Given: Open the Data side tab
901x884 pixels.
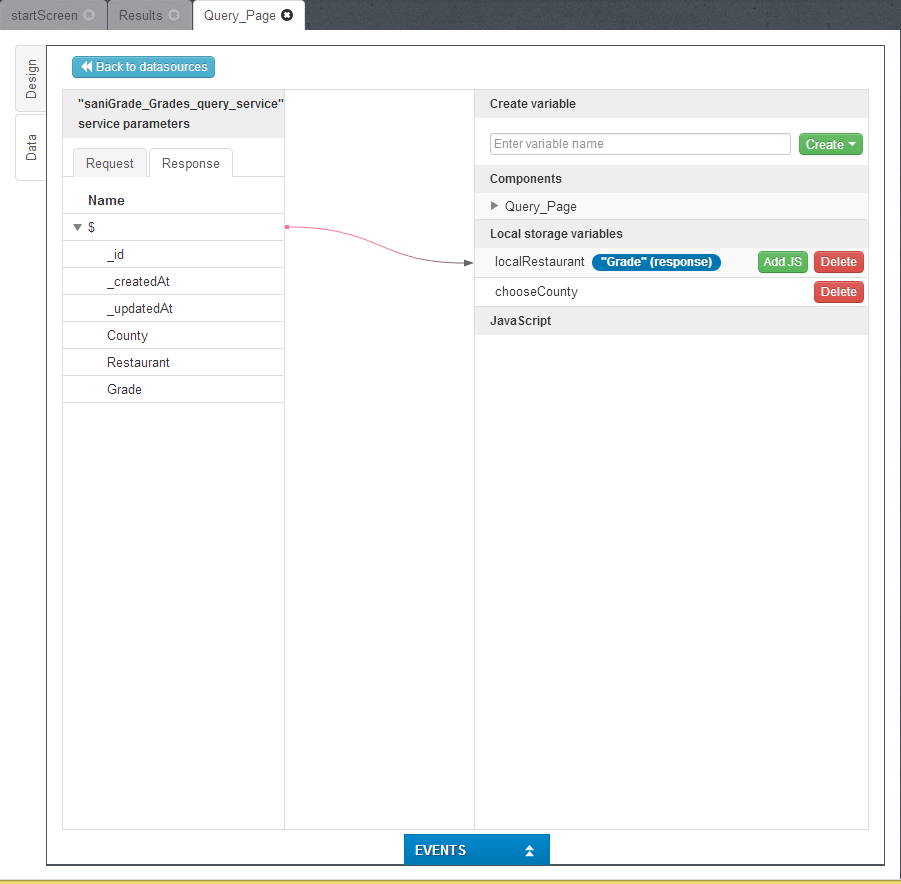Looking at the screenshot, I should 31,148.
